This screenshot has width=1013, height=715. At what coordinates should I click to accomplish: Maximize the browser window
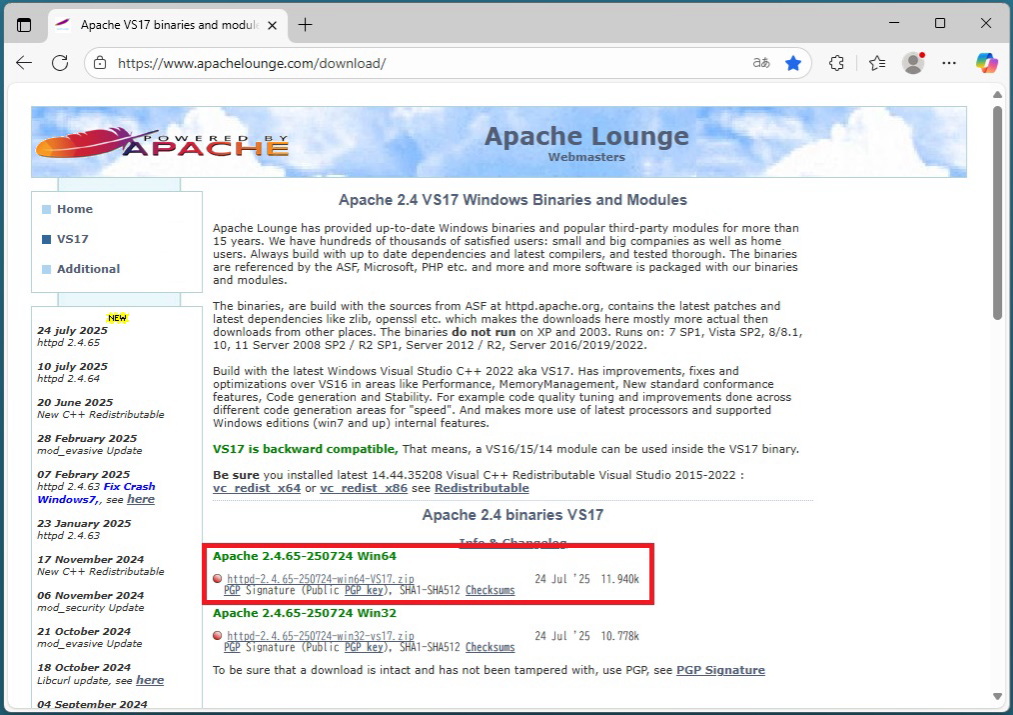click(940, 23)
